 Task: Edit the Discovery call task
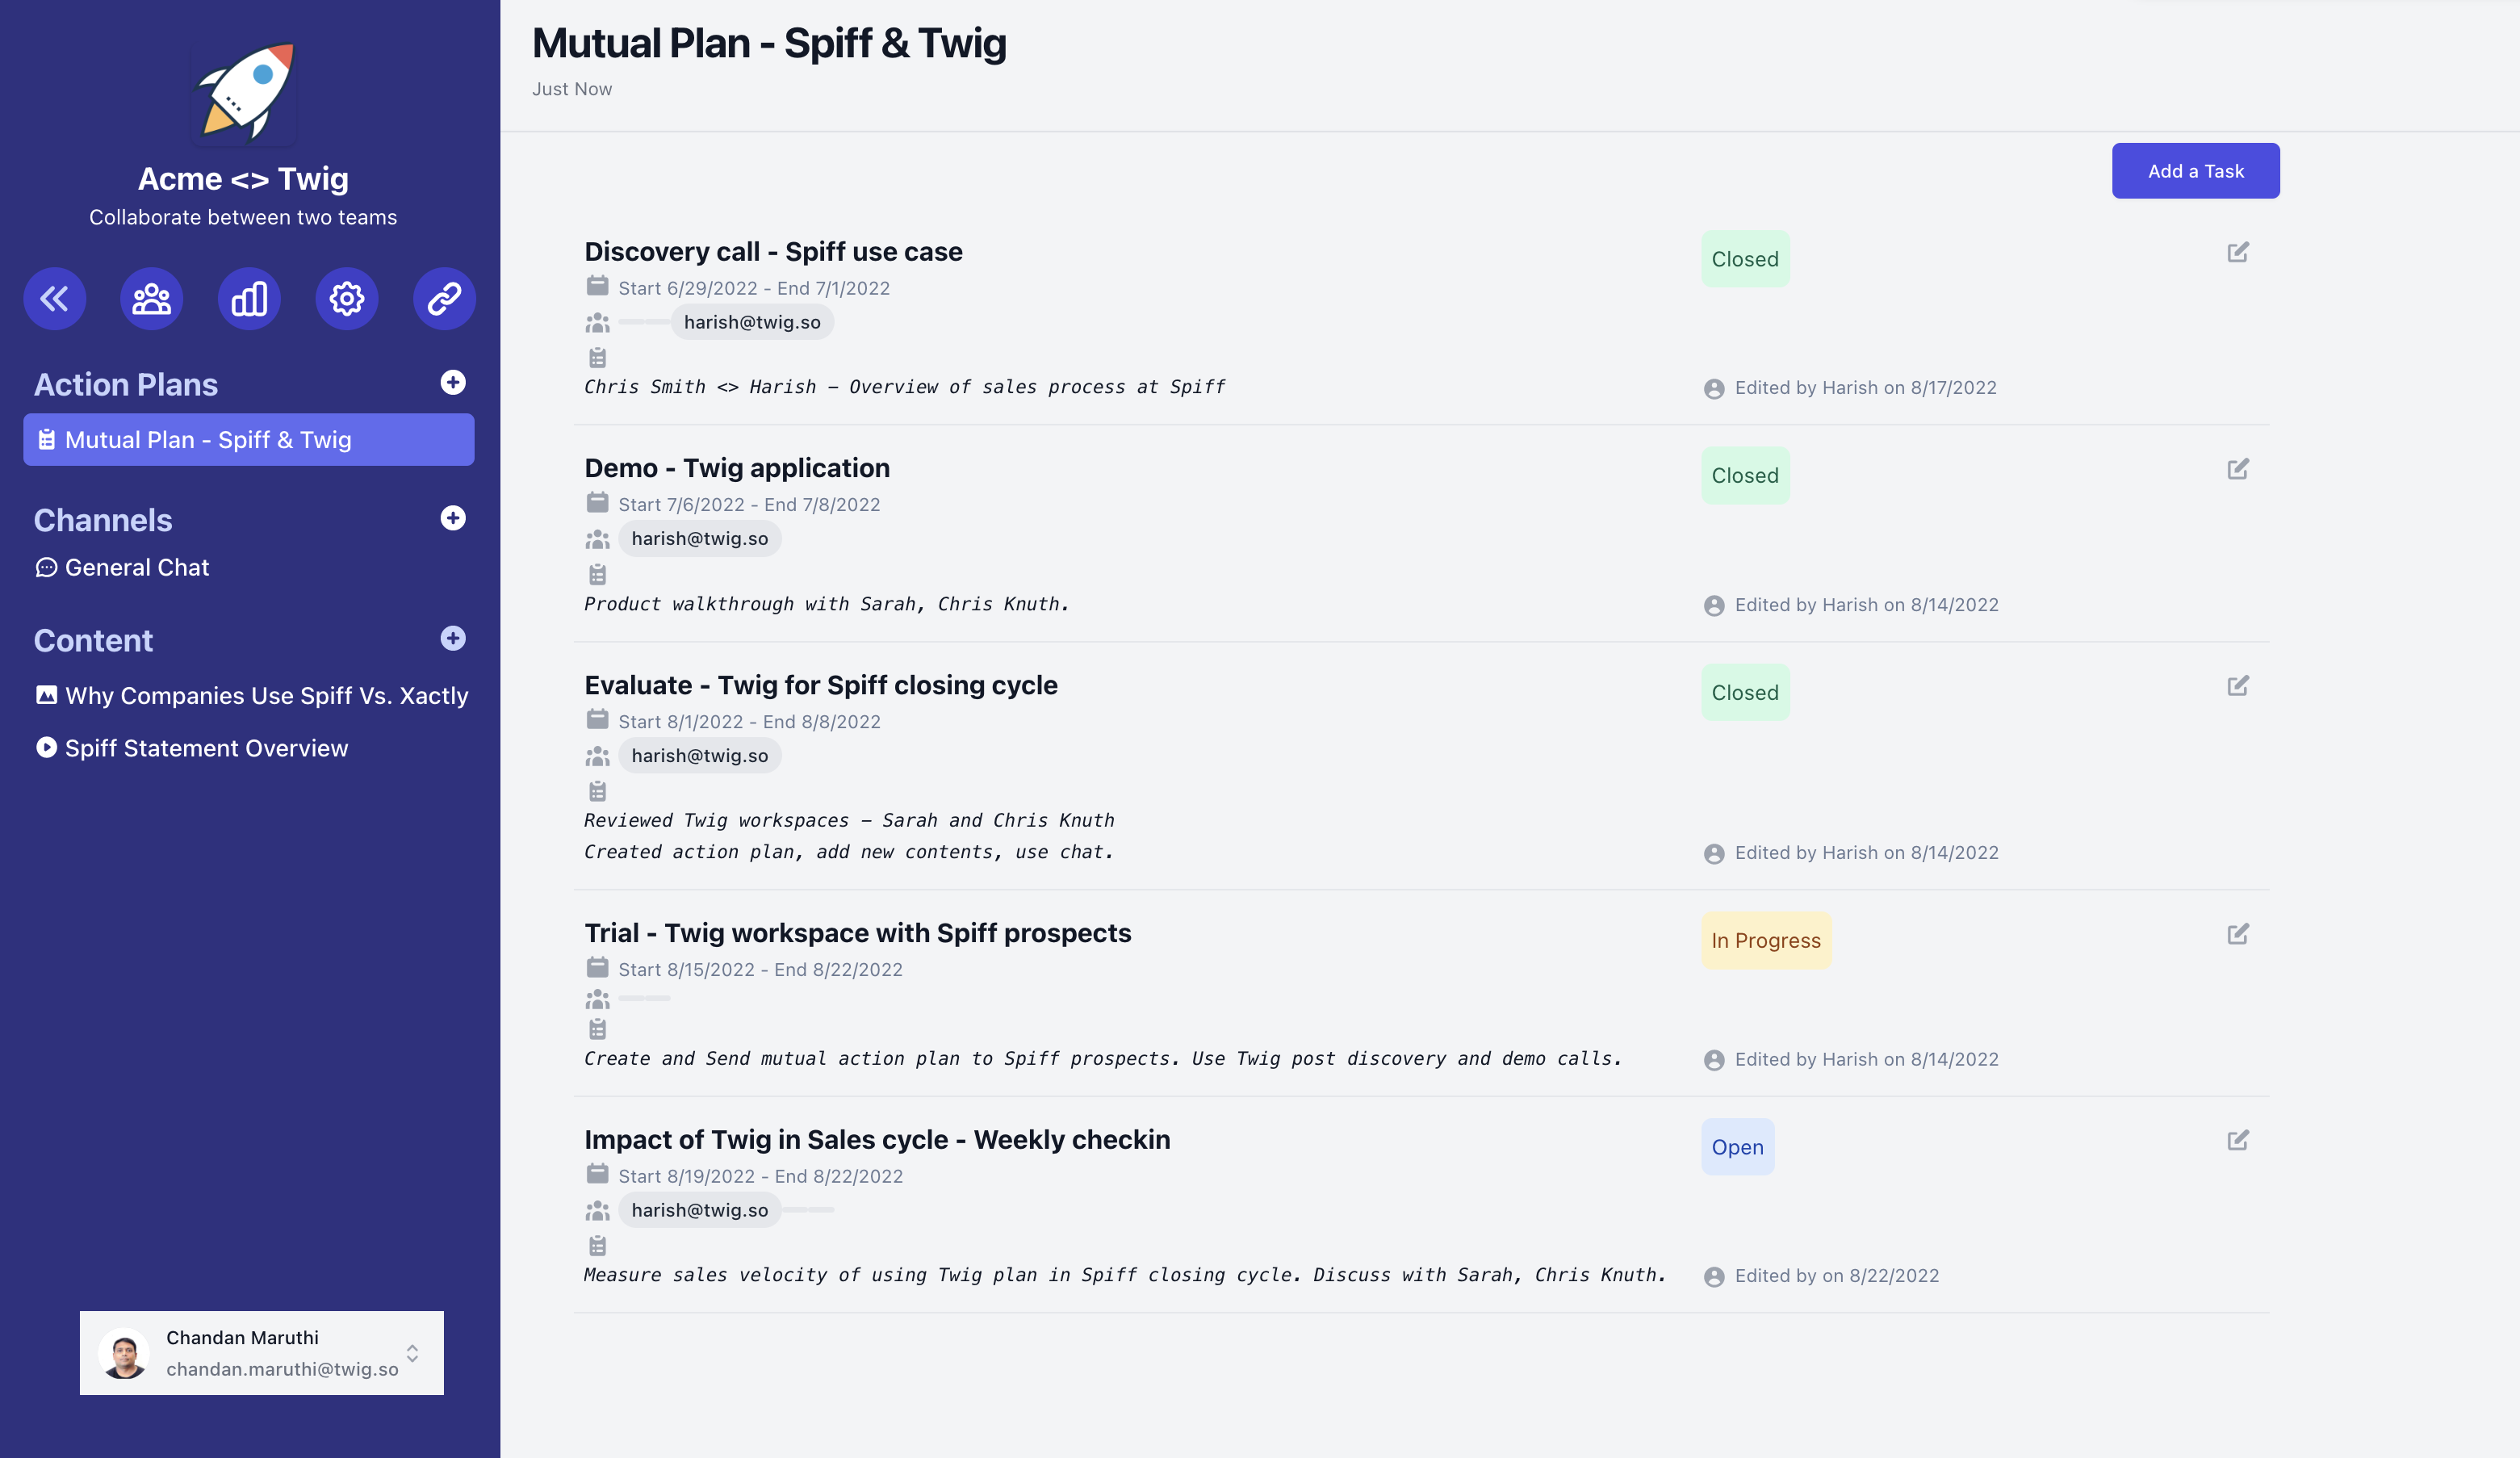[x=2238, y=252]
